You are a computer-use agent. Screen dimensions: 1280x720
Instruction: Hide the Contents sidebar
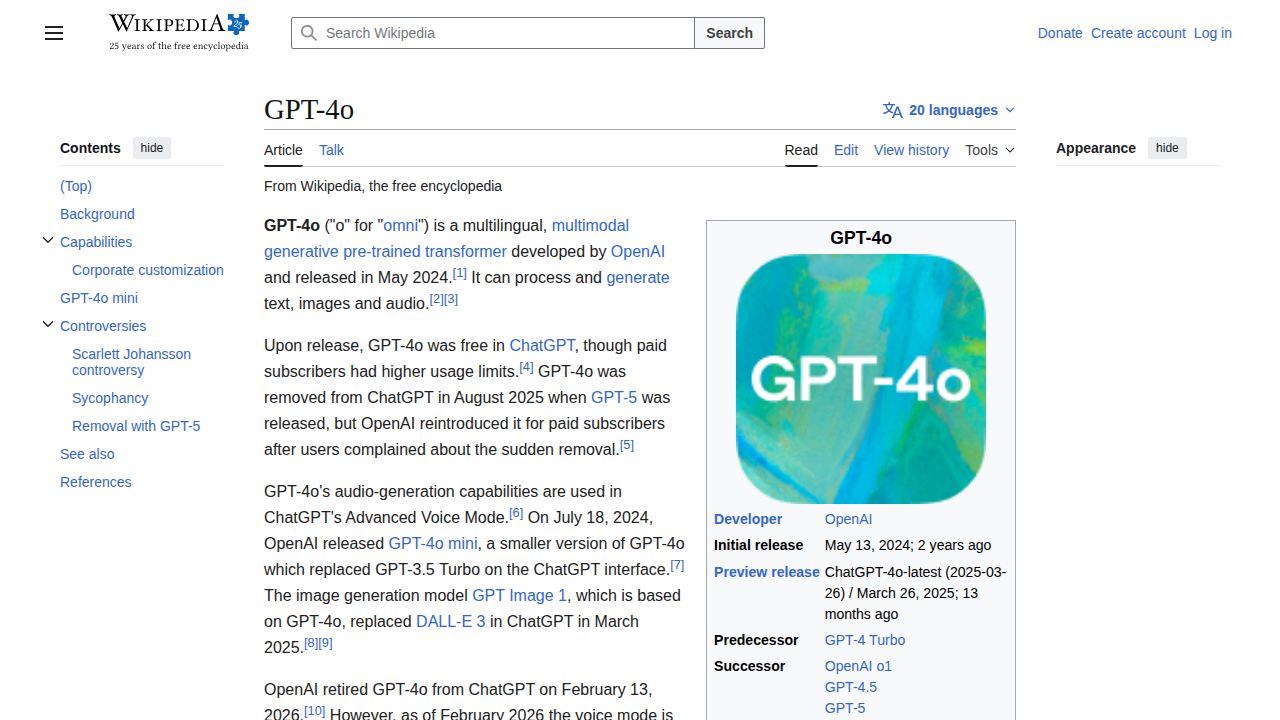pos(152,148)
